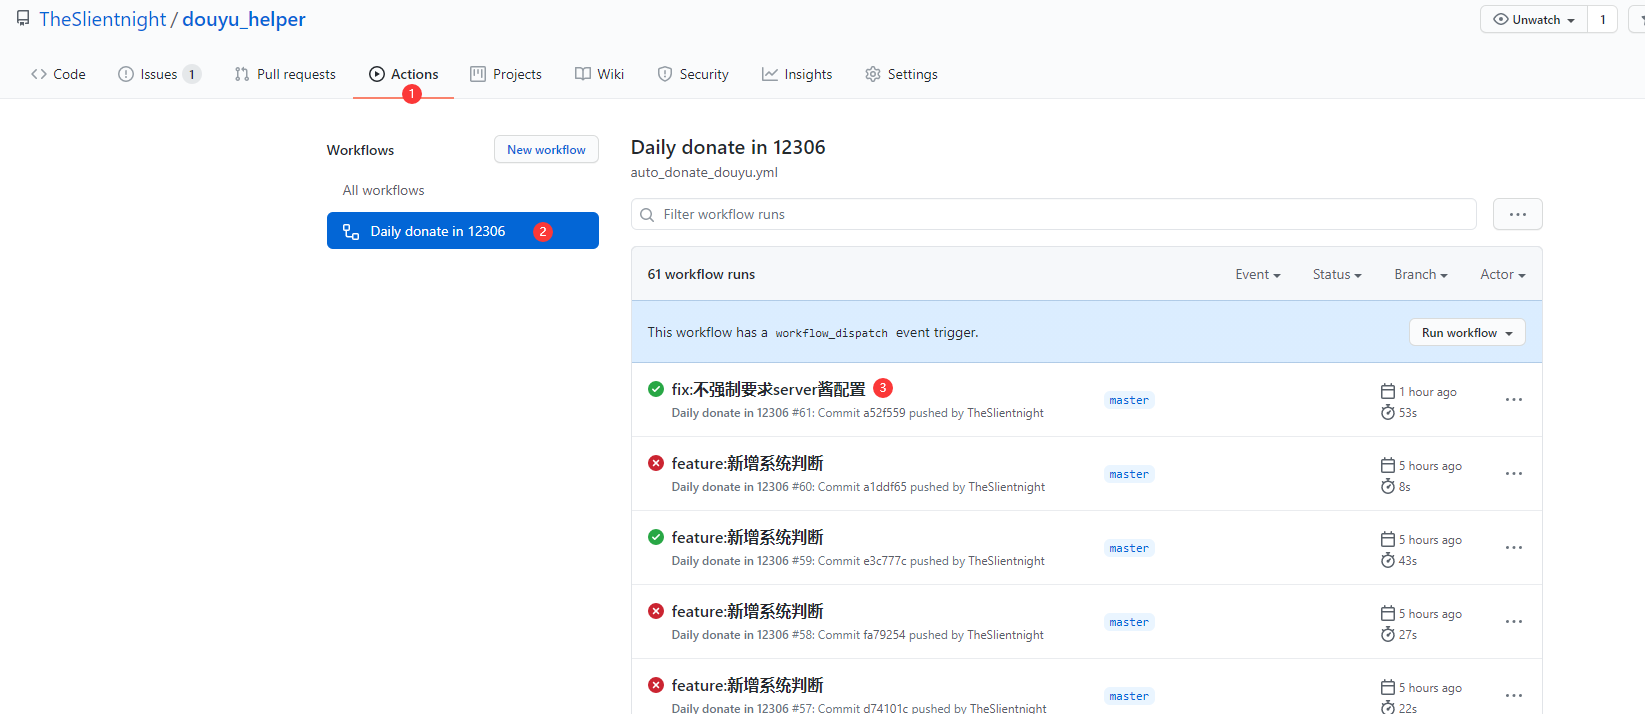The image size is (1645, 714).
Task: Open run #58 feature:新增系统判断
Action: coord(747,611)
